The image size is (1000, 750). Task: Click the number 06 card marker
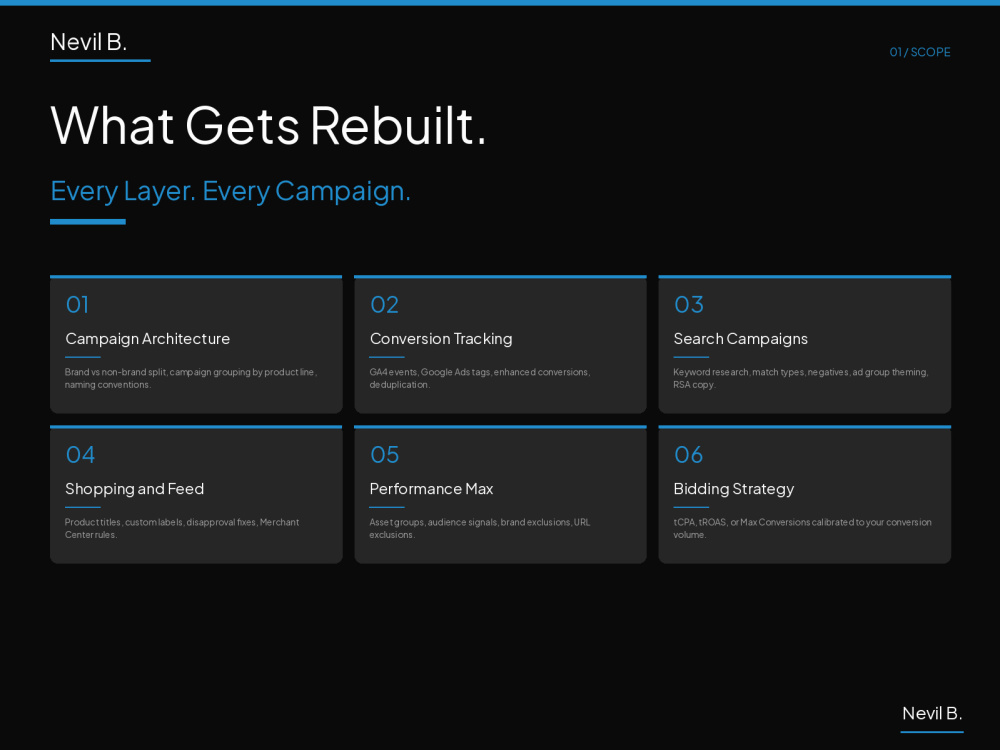[689, 455]
